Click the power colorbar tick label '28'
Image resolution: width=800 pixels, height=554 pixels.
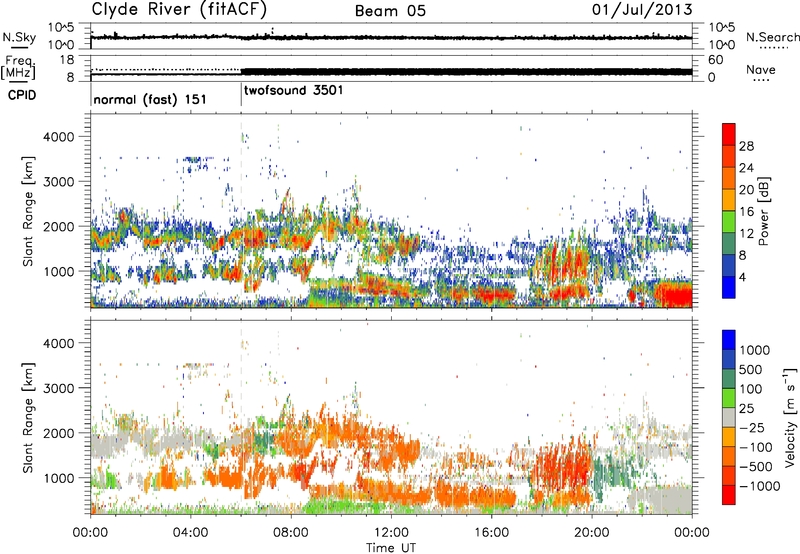click(x=746, y=146)
